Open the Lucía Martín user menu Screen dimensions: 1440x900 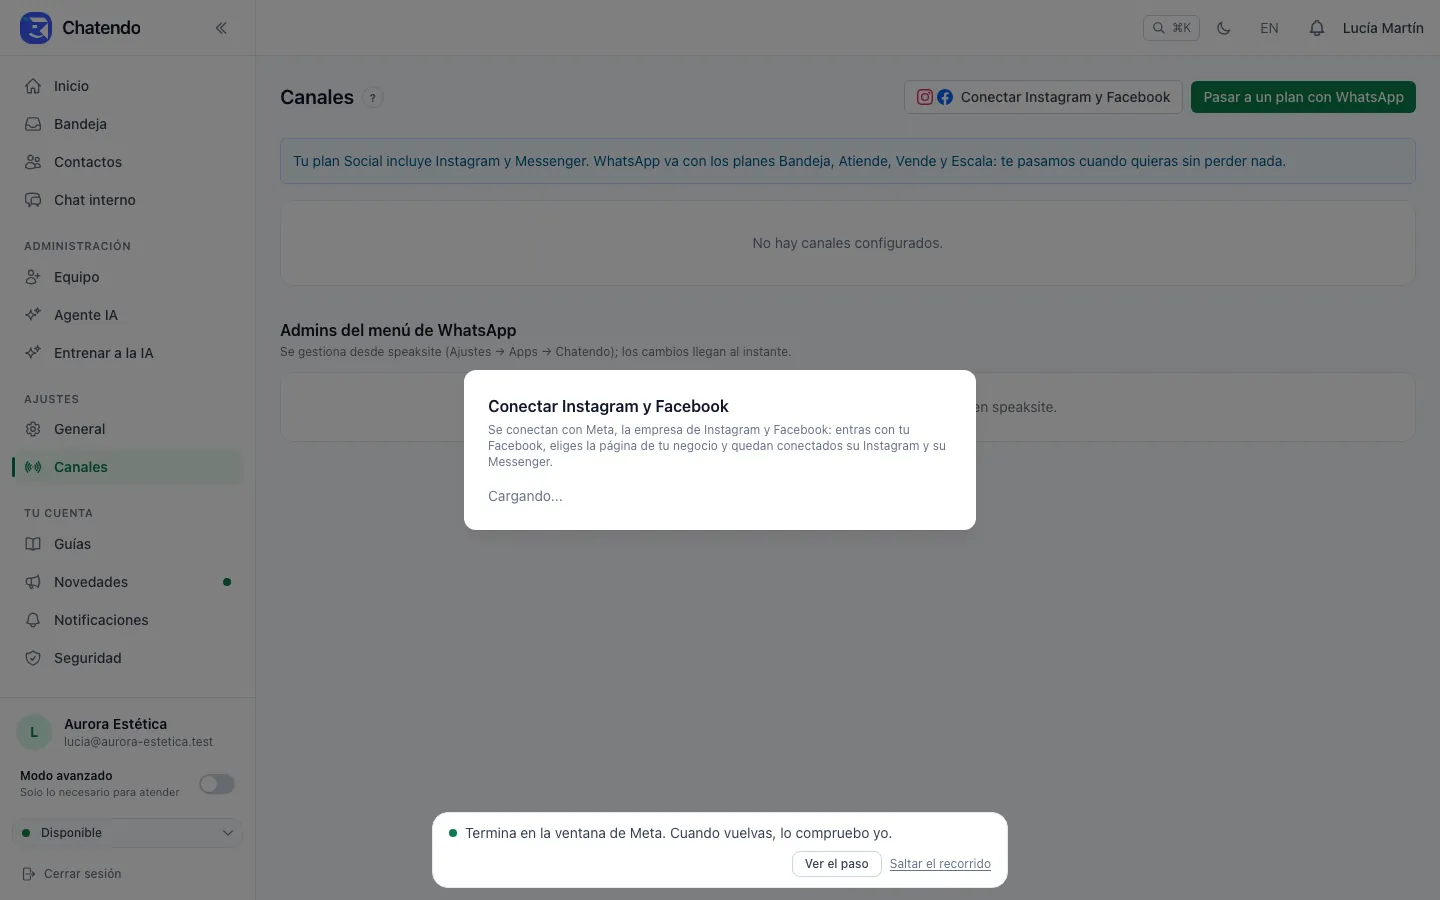click(x=1383, y=28)
